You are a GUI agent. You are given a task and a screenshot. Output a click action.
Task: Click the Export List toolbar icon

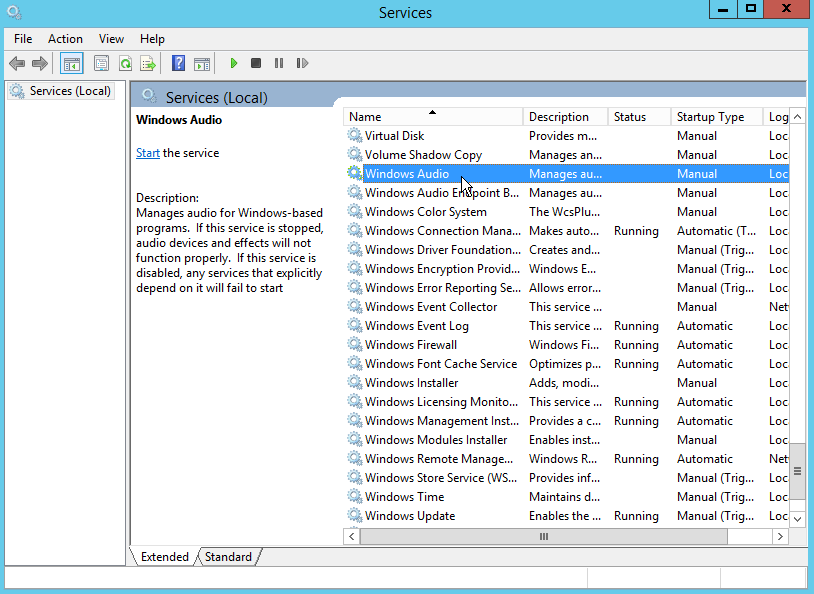(148, 63)
